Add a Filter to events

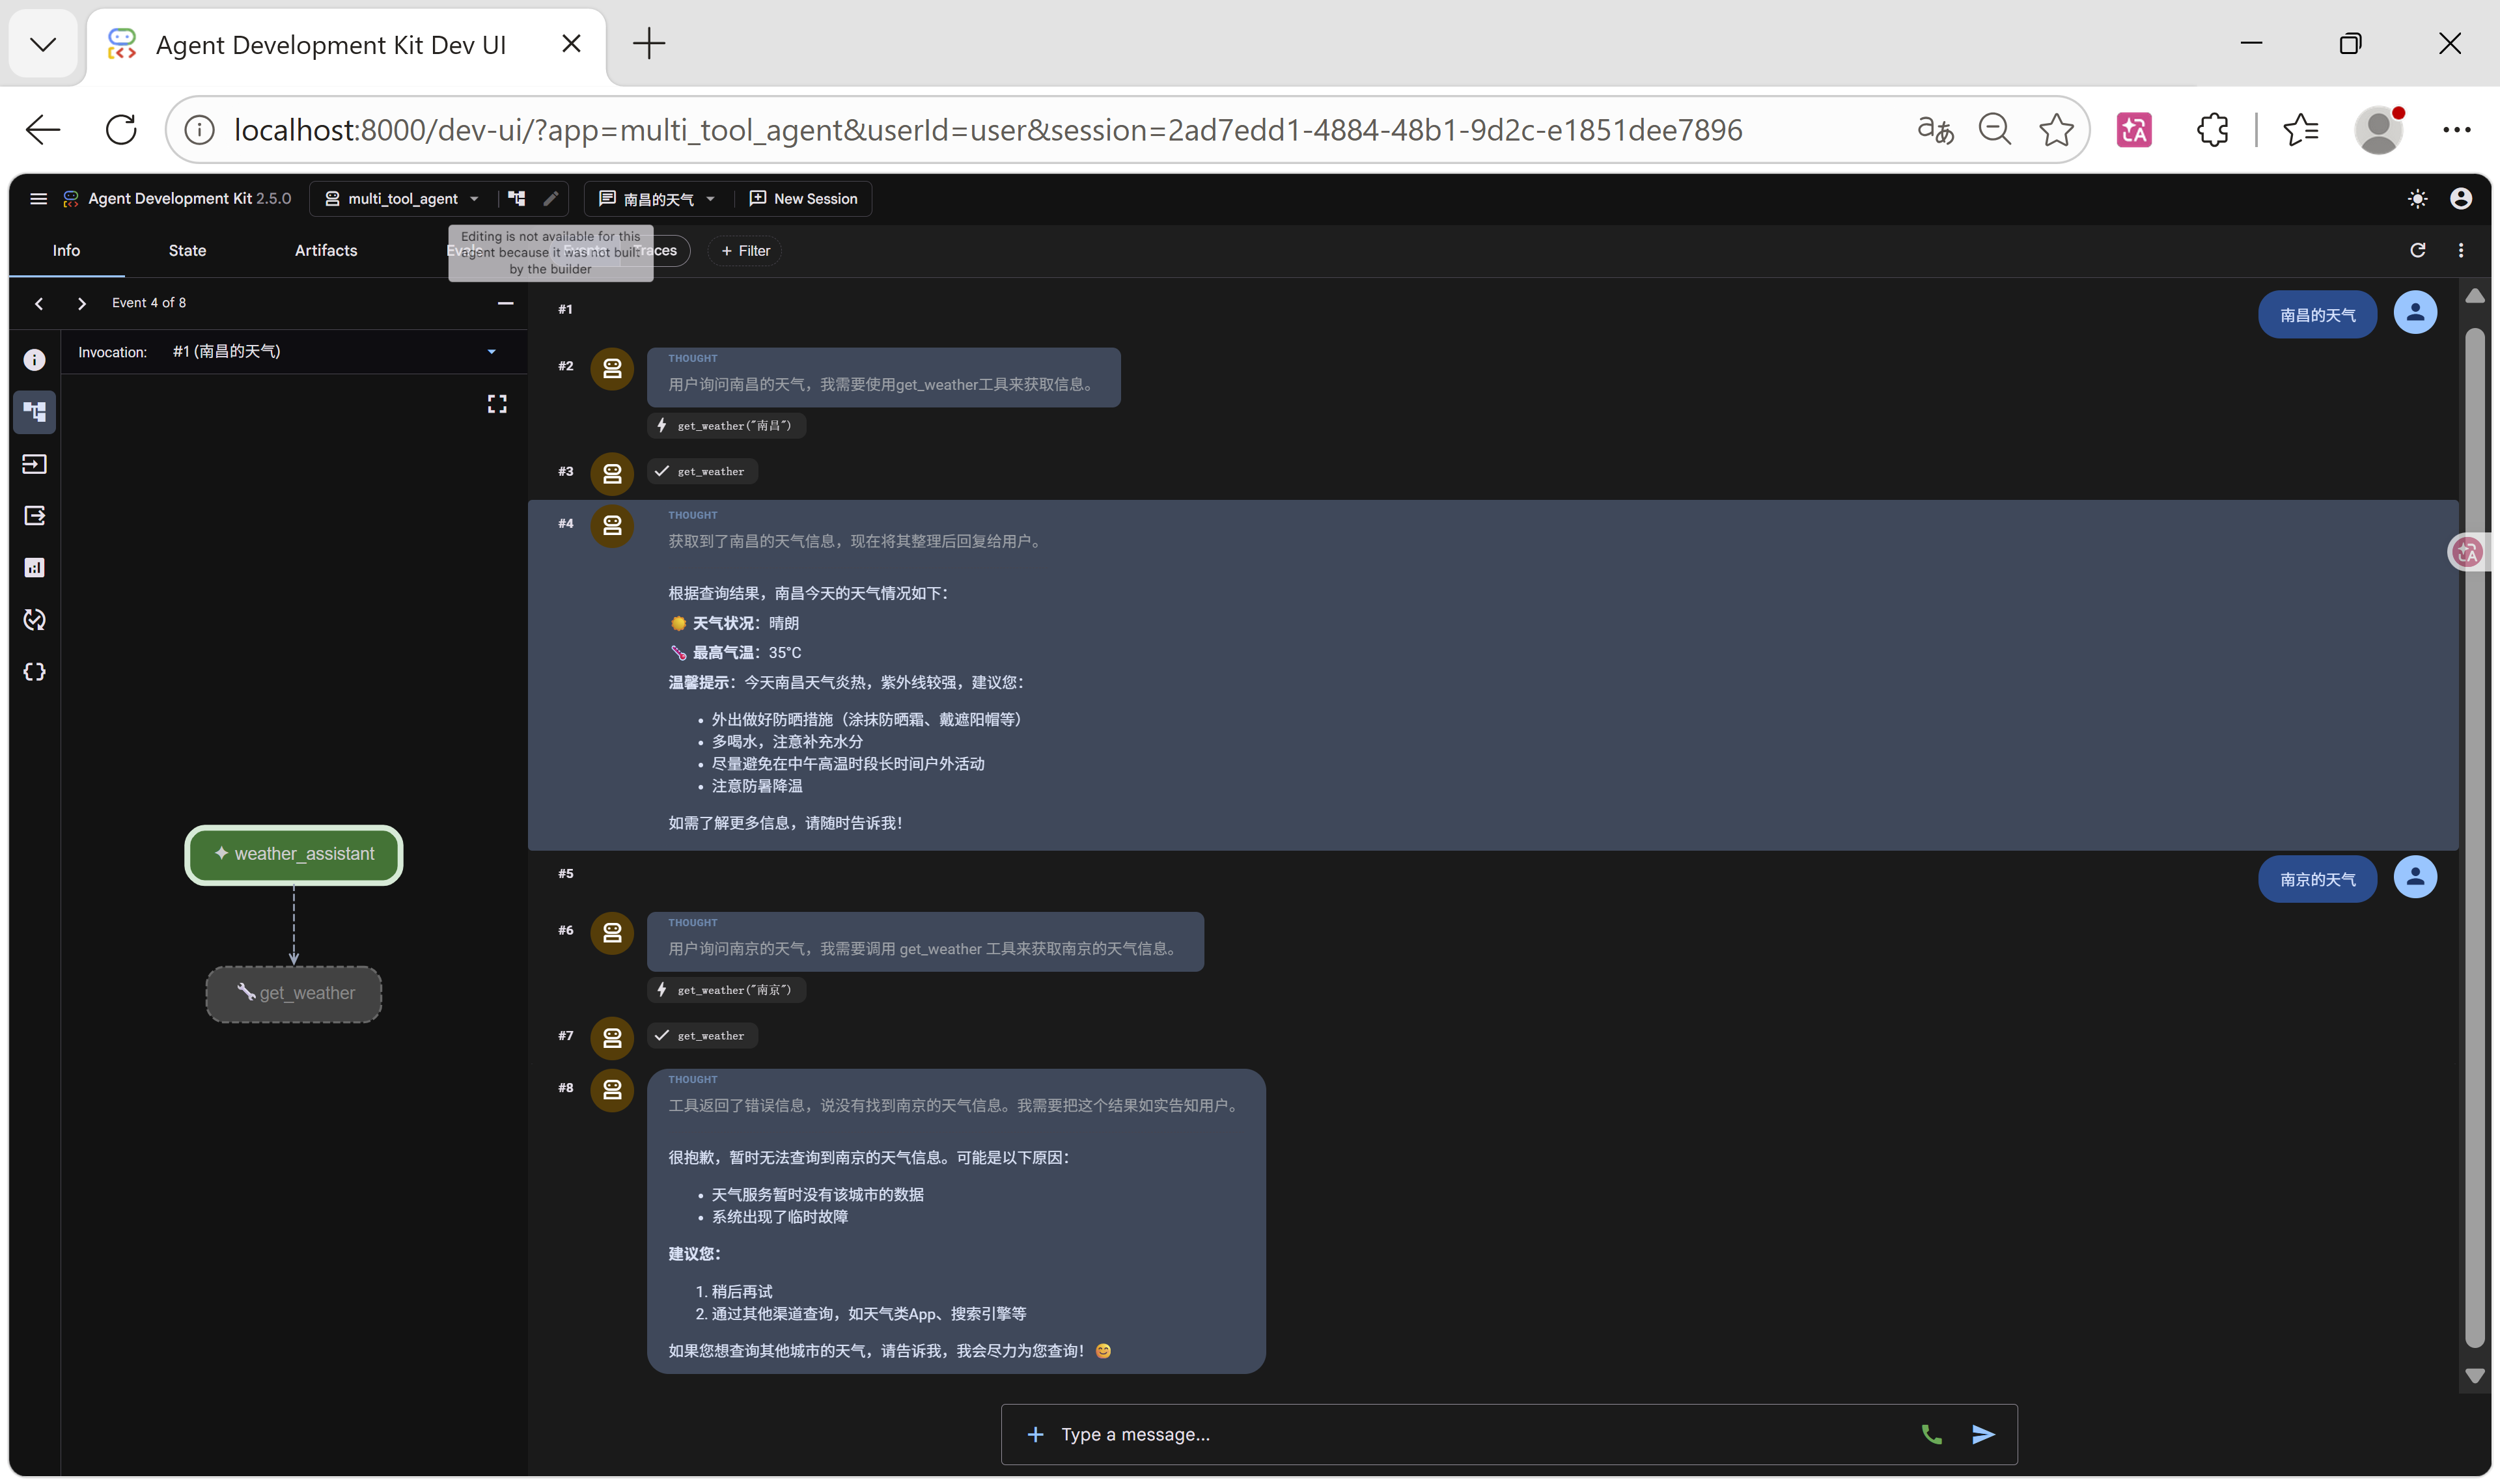pos(745,251)
